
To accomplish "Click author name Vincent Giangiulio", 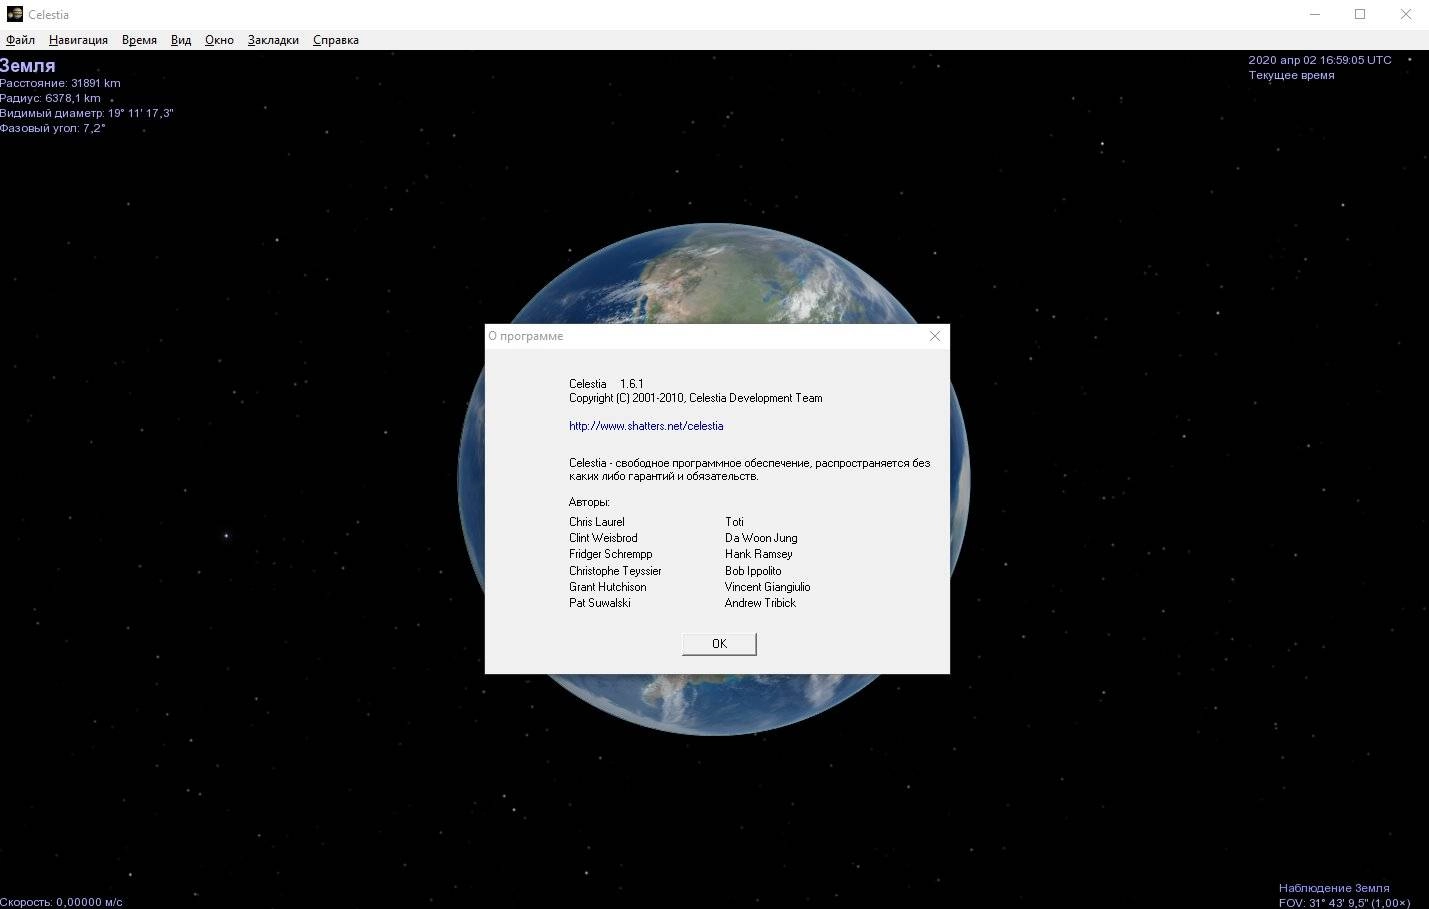I will (768, 587).
